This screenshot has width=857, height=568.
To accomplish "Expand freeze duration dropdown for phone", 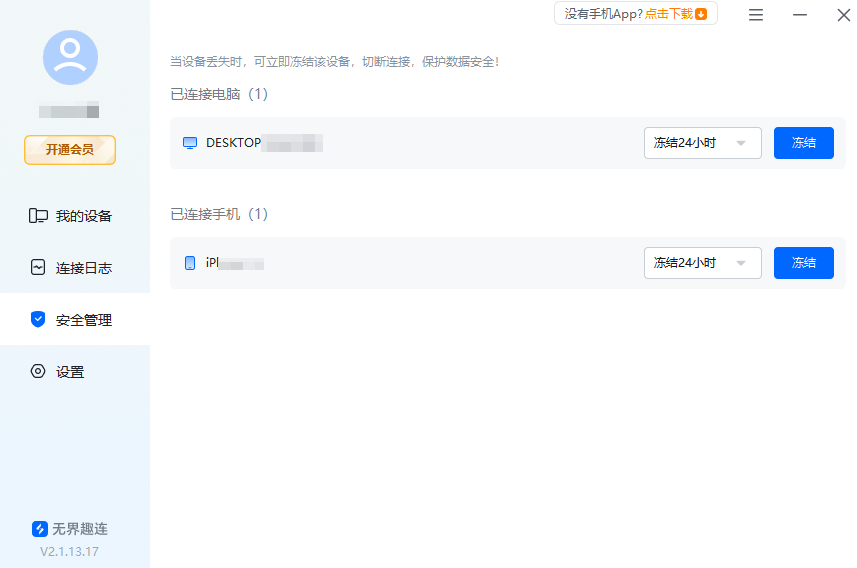I will click(703, 263).
